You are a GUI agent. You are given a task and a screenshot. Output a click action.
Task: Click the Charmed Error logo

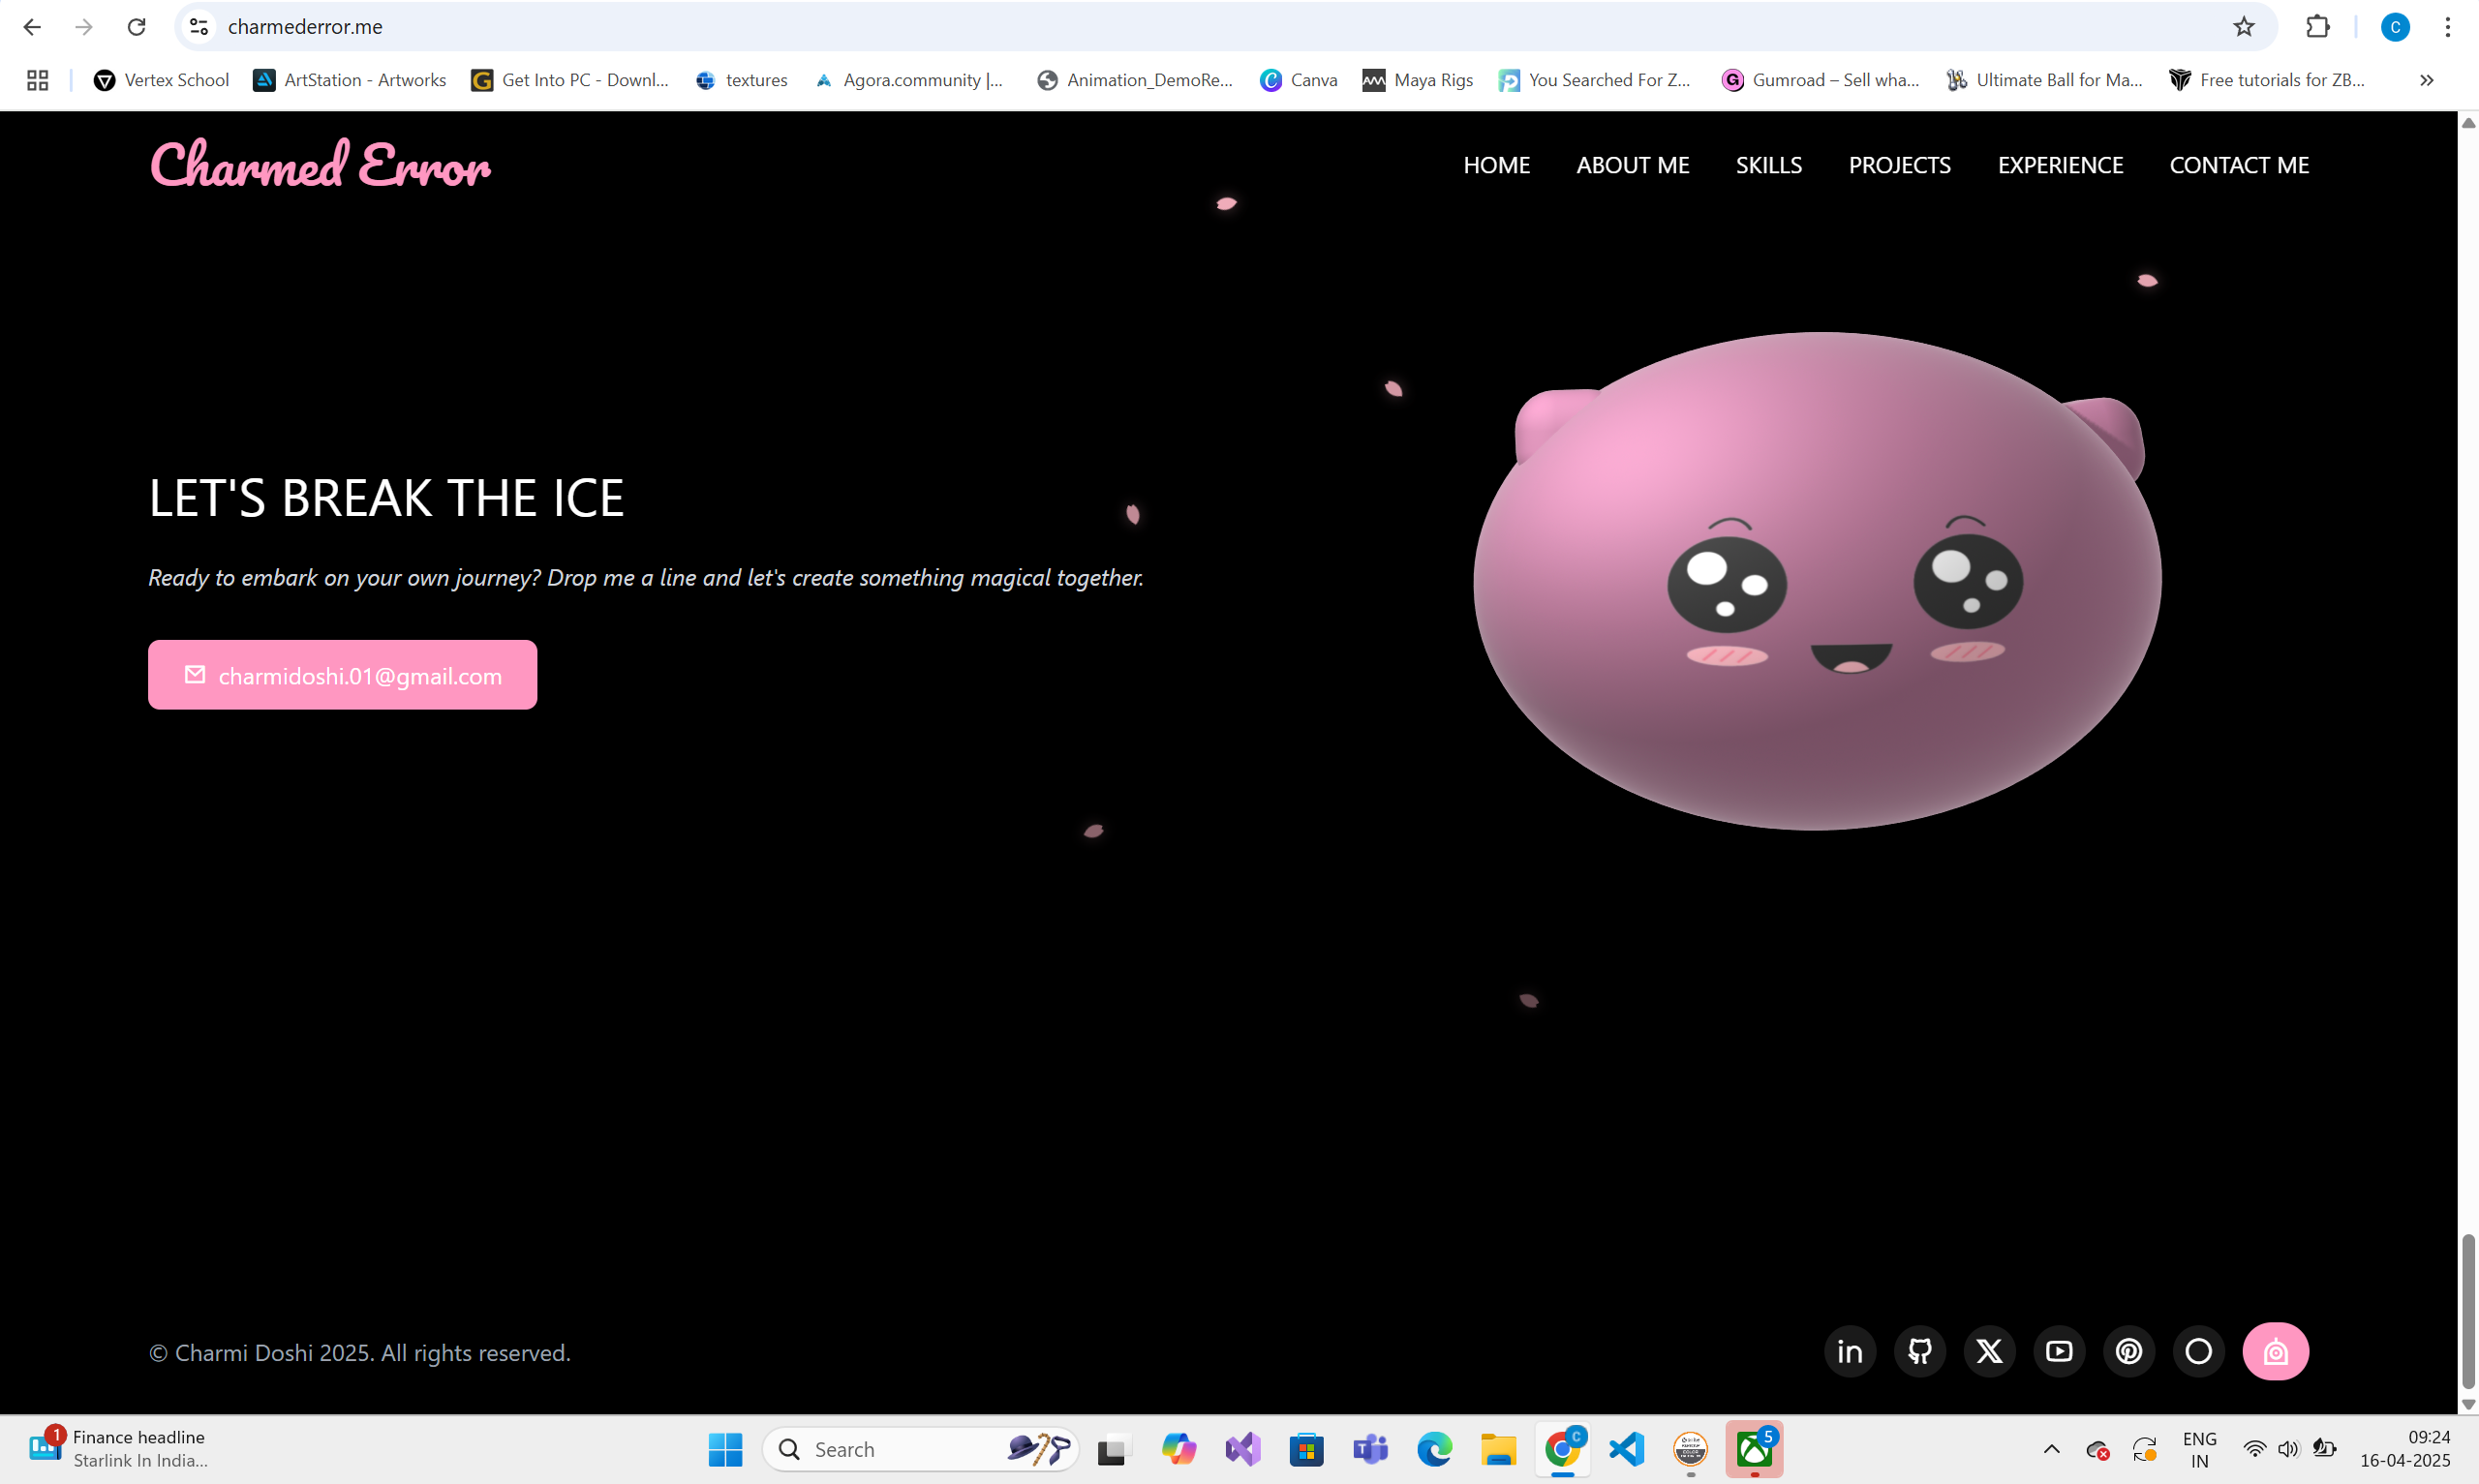[x=320, y=165]
